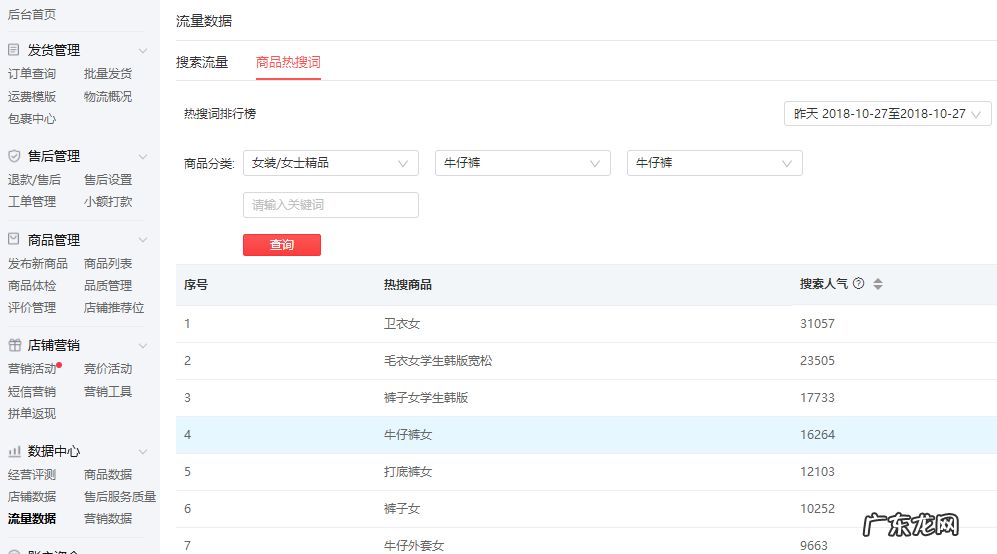Open 物流概况 in the sidebar
Screen dimensions: 997x554
click(x=108, y=97)
